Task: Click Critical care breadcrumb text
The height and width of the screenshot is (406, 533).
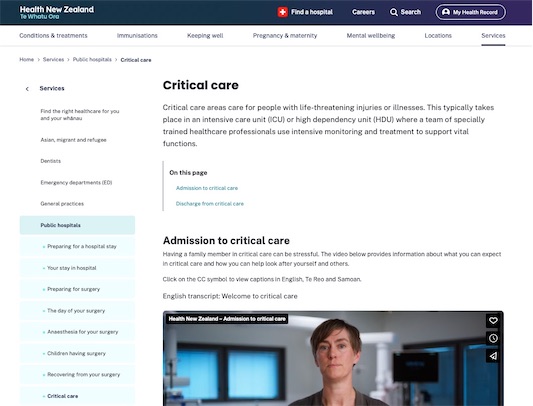Action: pos(136,60)
